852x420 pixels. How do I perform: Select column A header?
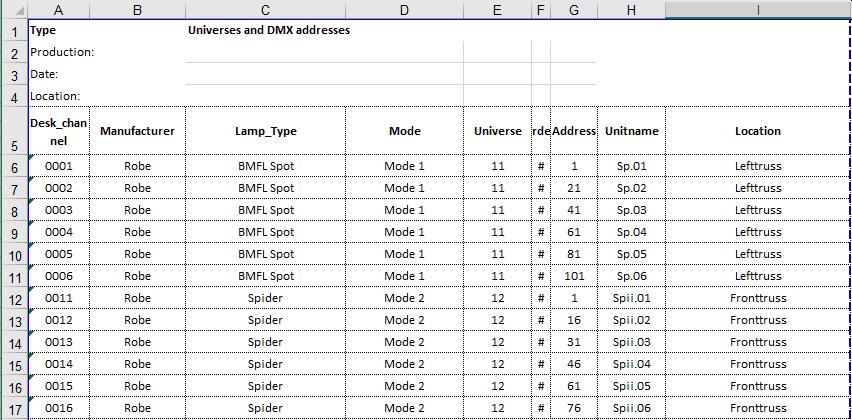tap(59, 9)
